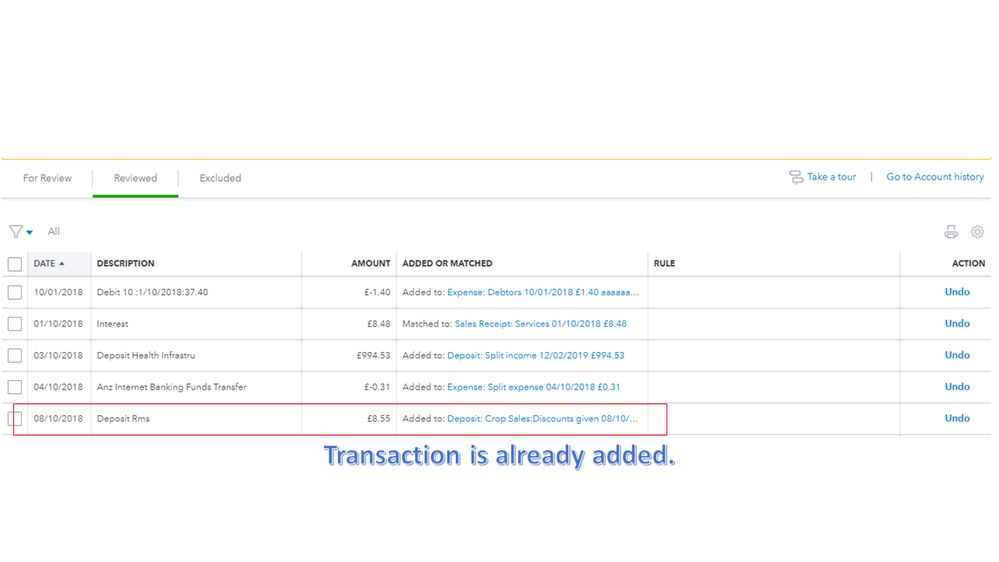Tick checkbox for Deposit Health Infrastru row

(x=15, y=356)
